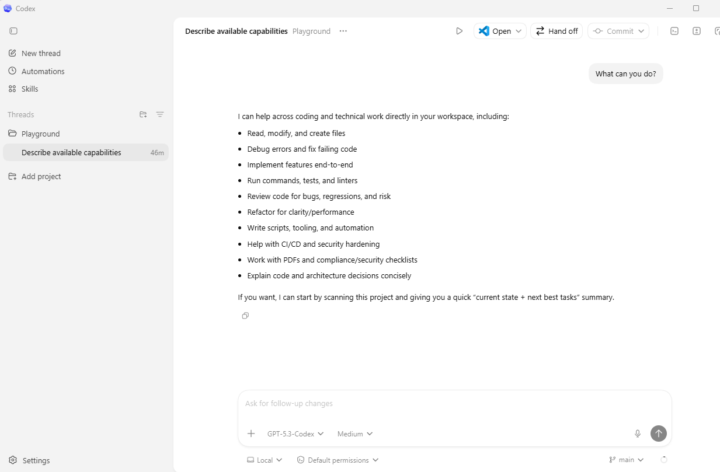720x472 pixels.
Task: Start a New thread
Action: click(41, 53)
